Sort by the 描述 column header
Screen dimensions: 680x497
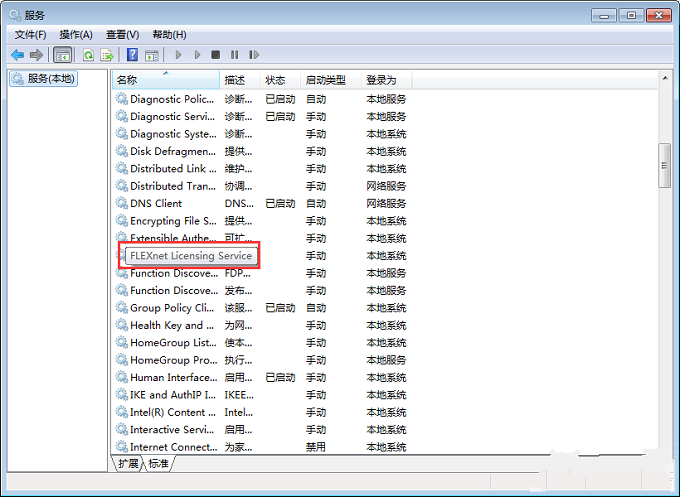(240, 80)
